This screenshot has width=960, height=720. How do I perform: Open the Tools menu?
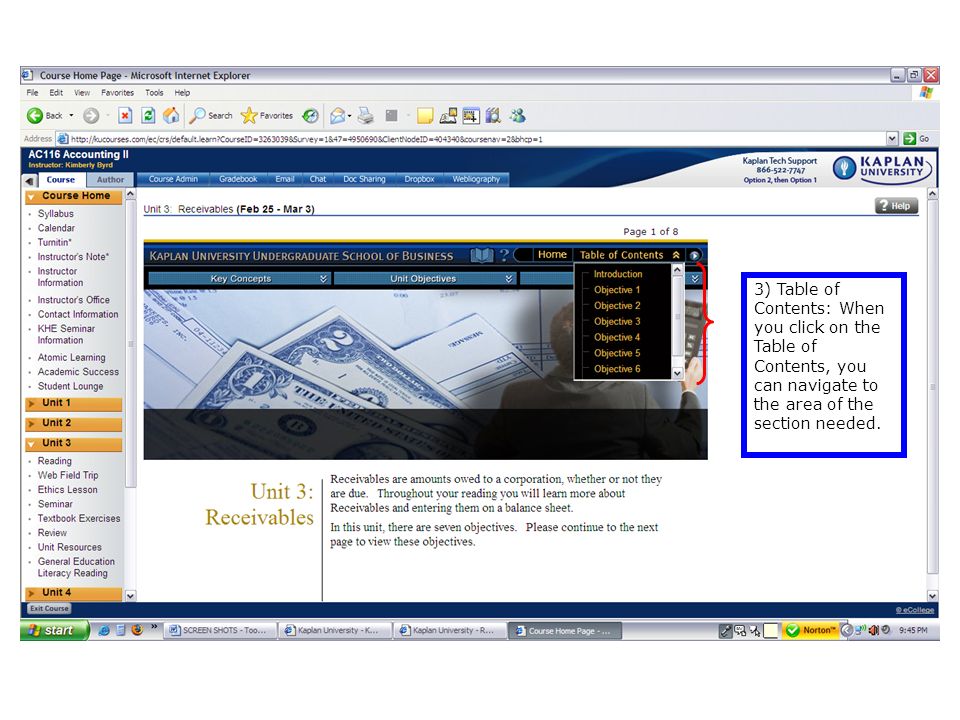(154, 92)
